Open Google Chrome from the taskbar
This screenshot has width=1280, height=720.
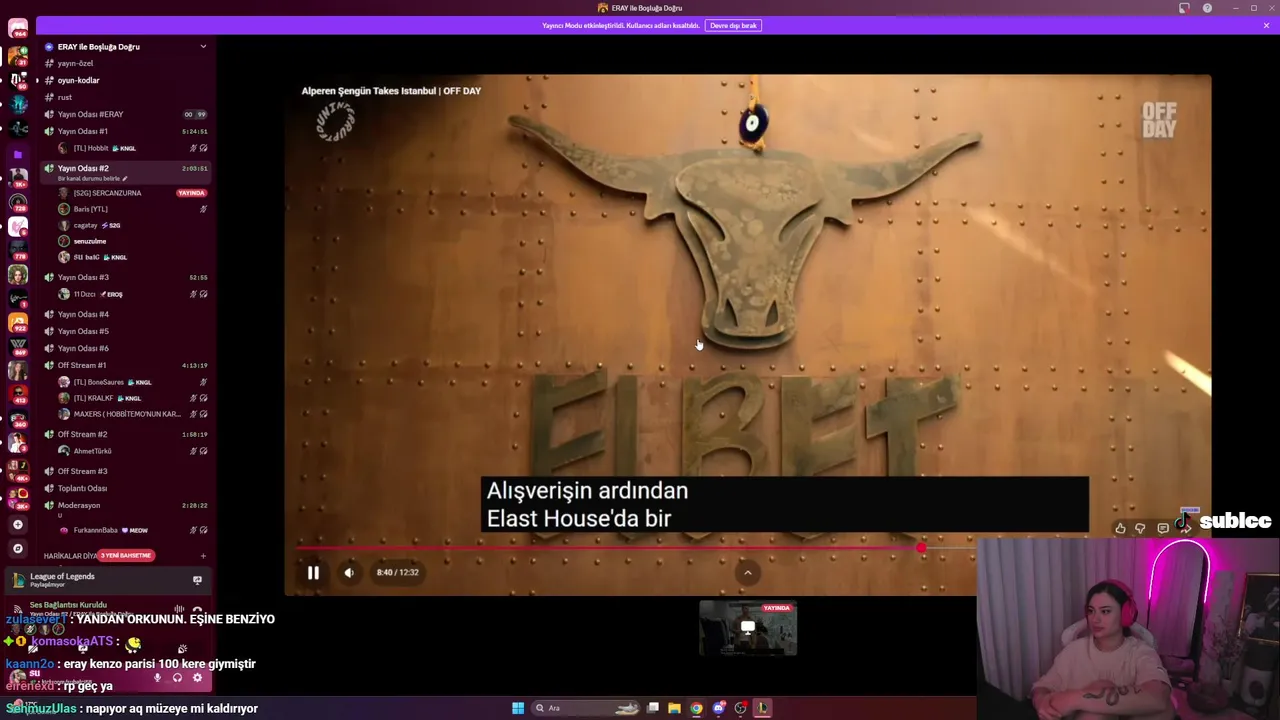tap(696, 708)
